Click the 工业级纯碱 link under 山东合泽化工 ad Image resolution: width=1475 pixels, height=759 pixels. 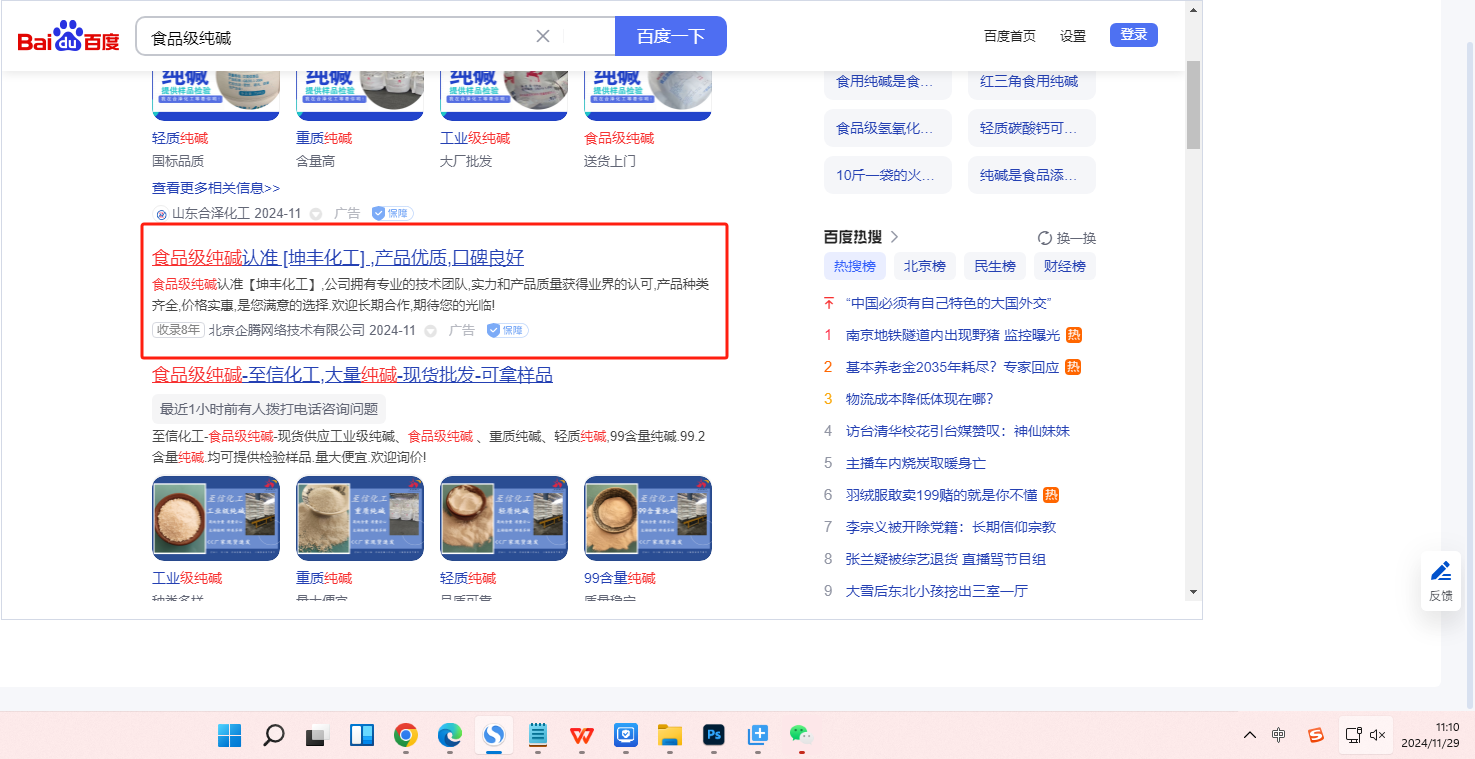(475, 138)
